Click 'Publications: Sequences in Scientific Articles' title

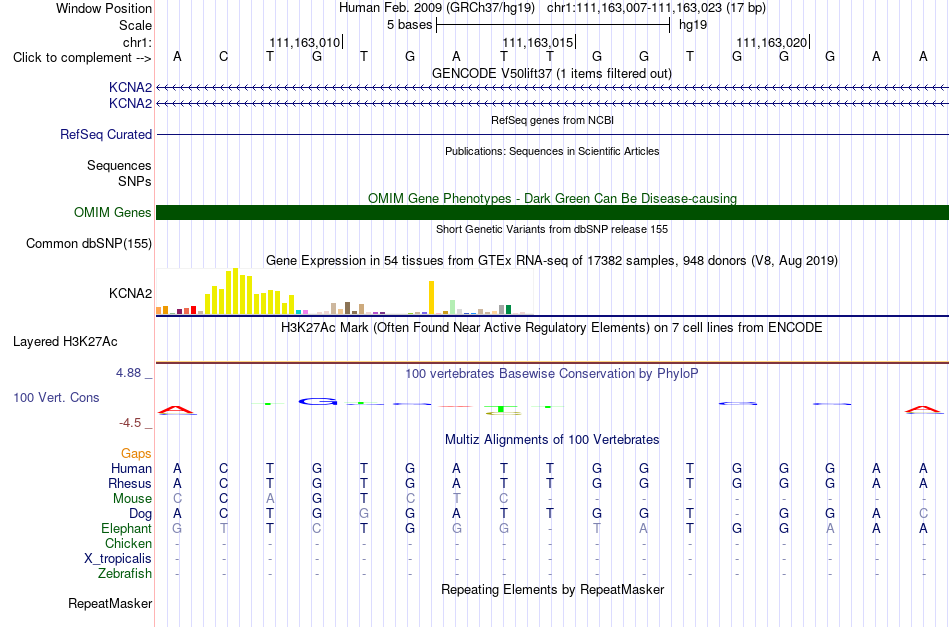point(552,151)
